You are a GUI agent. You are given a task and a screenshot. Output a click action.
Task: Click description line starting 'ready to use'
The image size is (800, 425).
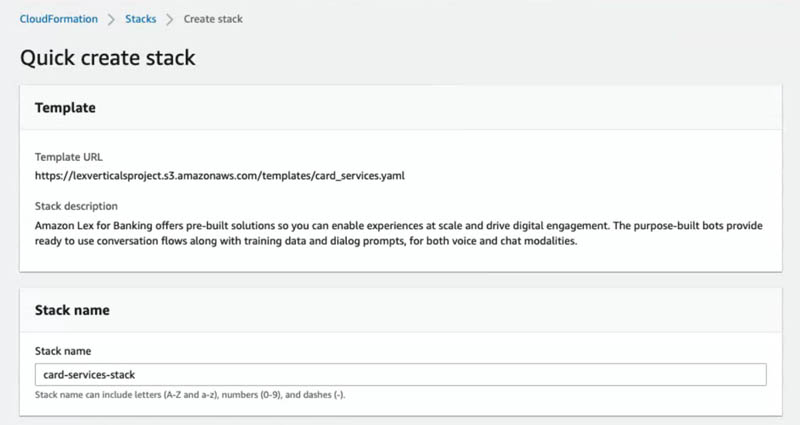[306, 241]
